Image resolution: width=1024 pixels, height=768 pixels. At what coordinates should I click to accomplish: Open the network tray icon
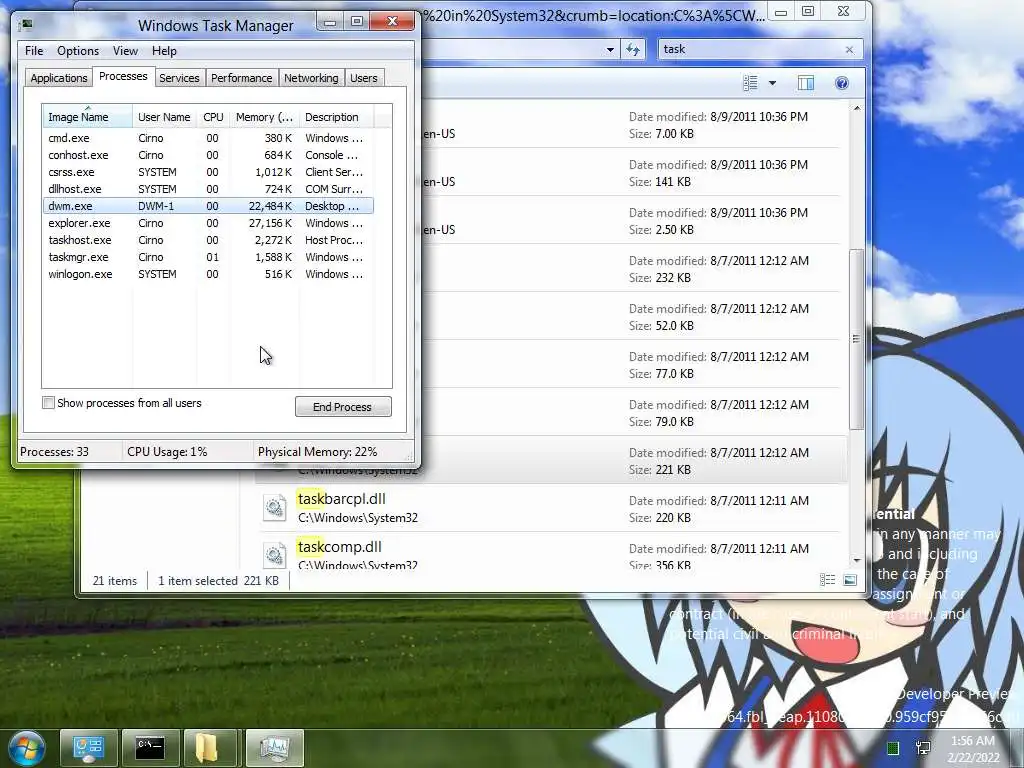pyautogui.click(x=923, y=748)
